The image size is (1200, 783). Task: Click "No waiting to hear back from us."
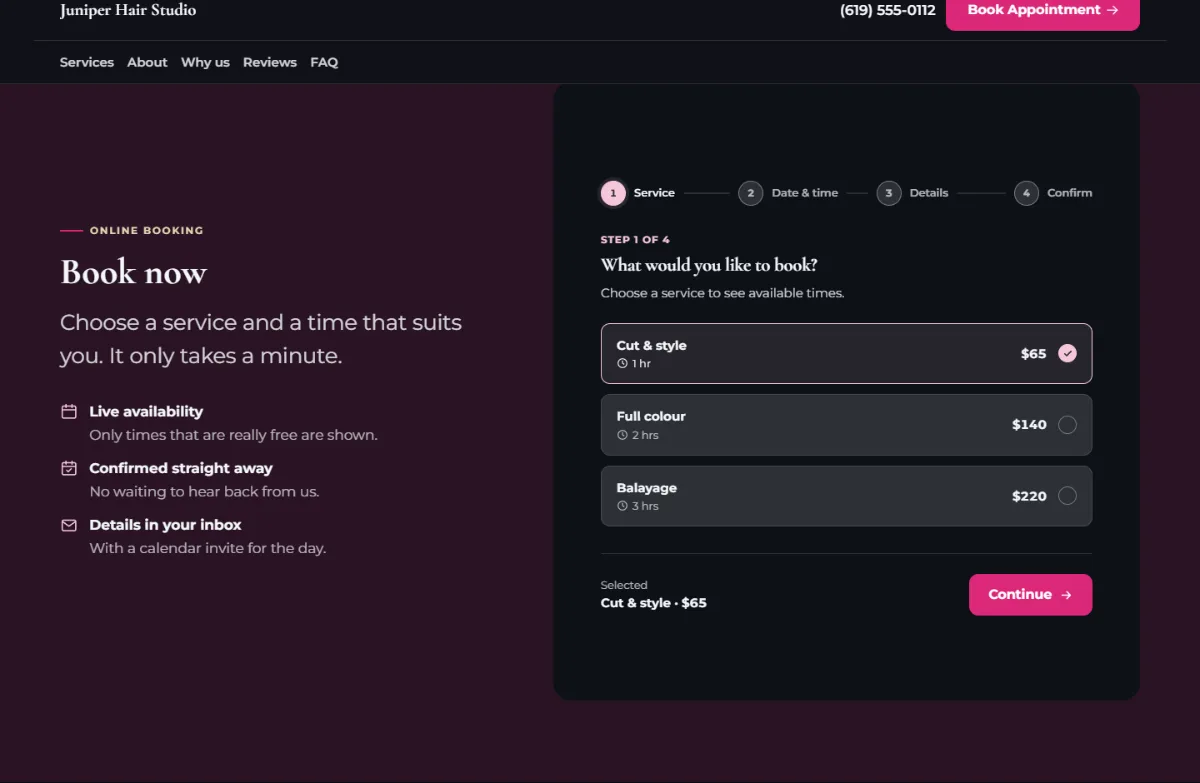pos(204,491)
